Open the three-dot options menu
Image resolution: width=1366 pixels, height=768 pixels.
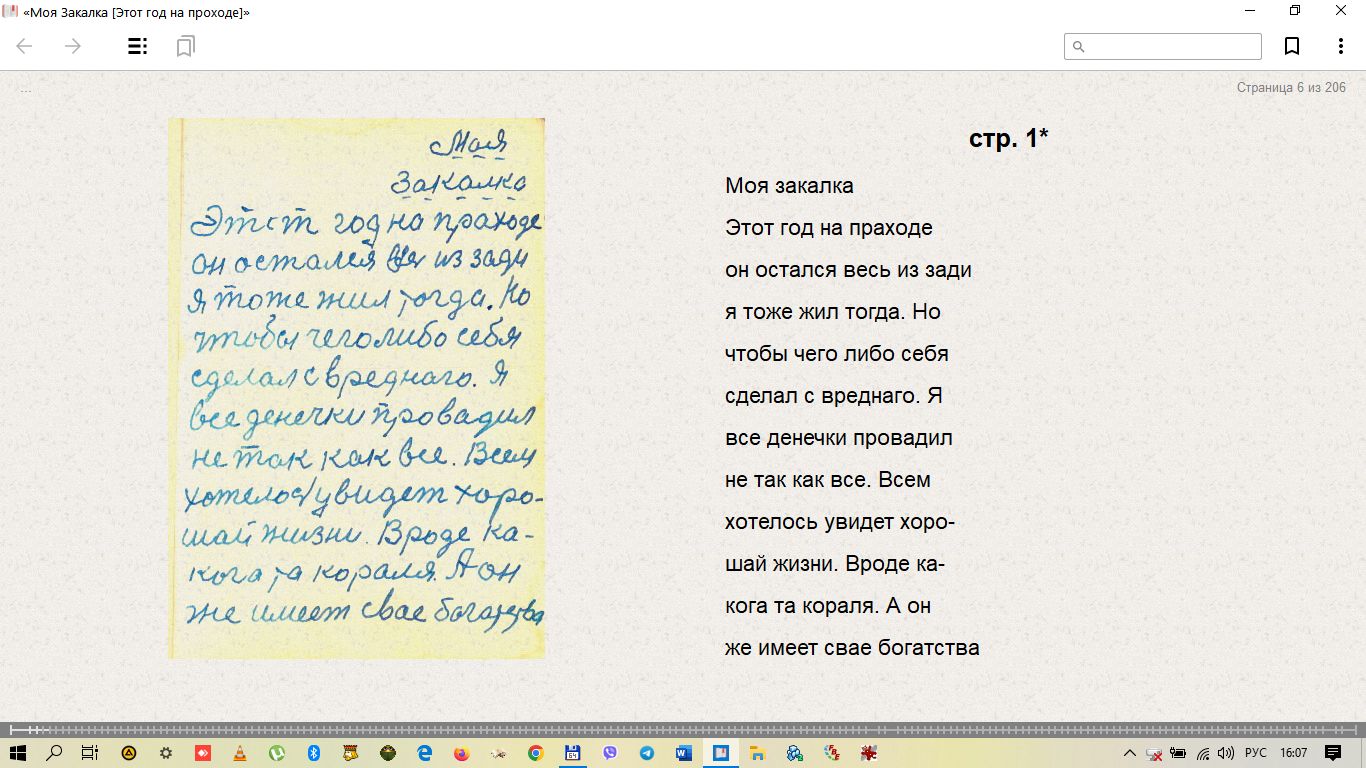(1341, 46)
